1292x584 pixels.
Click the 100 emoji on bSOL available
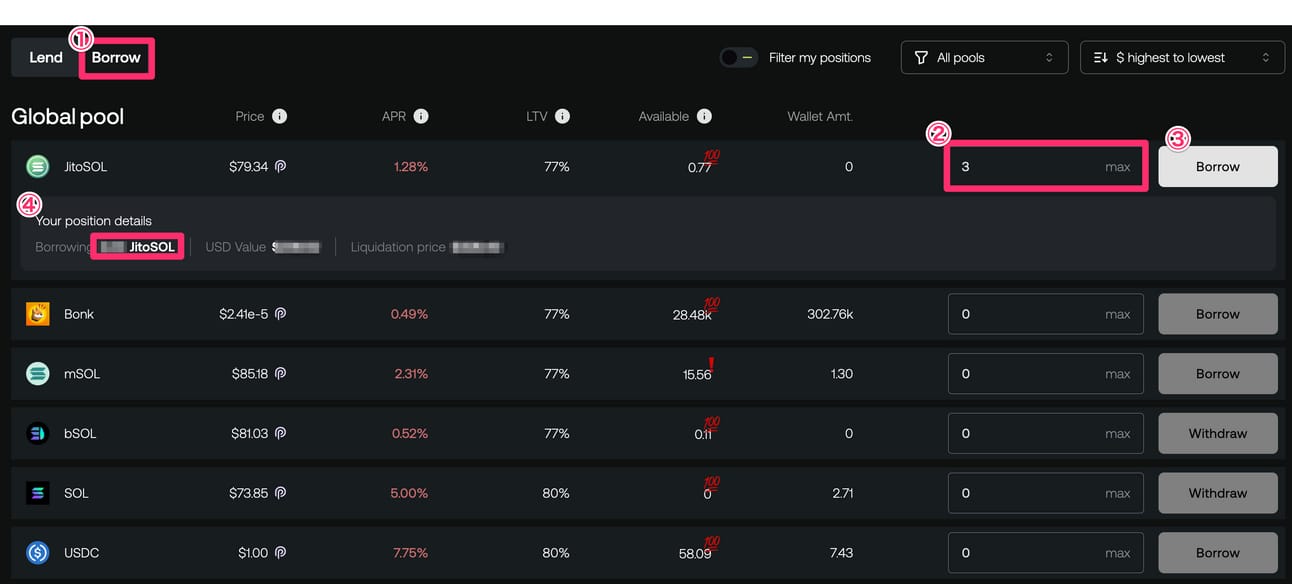[712, 423]
